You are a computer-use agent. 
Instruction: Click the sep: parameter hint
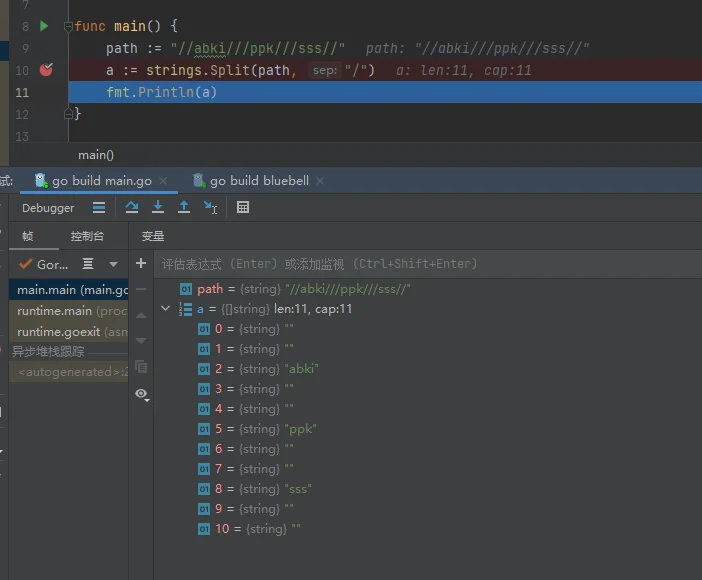pyautogui.click(x=325, y=70)
